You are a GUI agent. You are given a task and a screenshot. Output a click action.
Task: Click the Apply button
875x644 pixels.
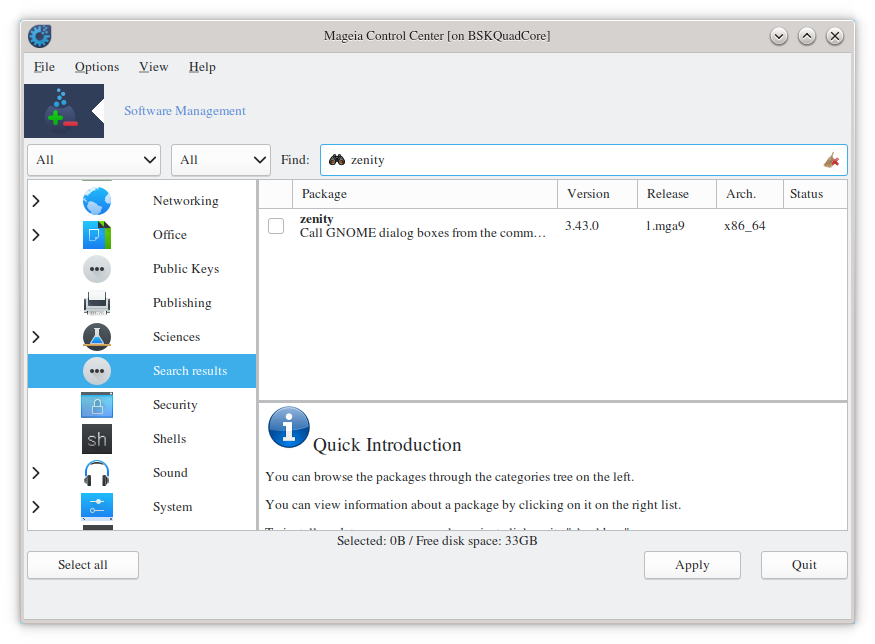[692, 565]
